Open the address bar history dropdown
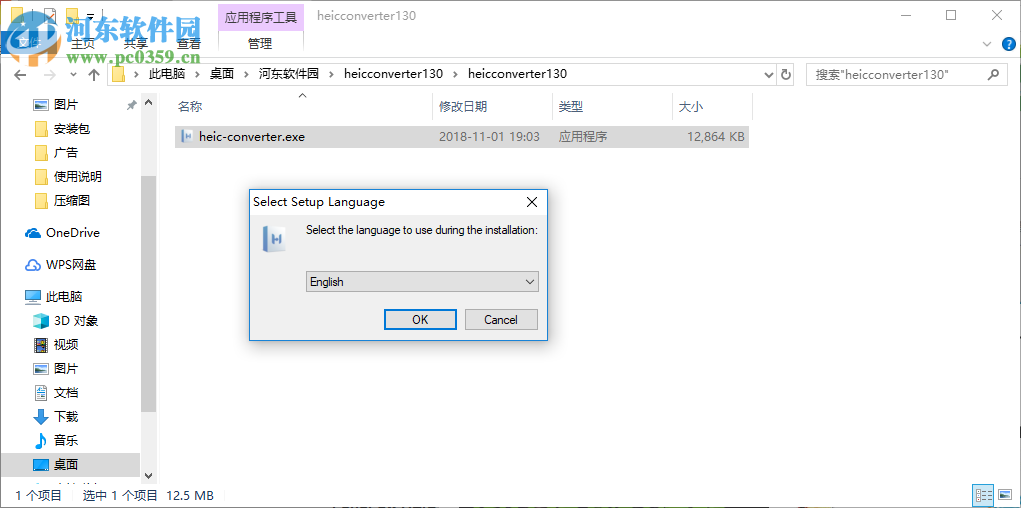The width and height of the screenshot is (1021, 508). (x=768, y=74)
